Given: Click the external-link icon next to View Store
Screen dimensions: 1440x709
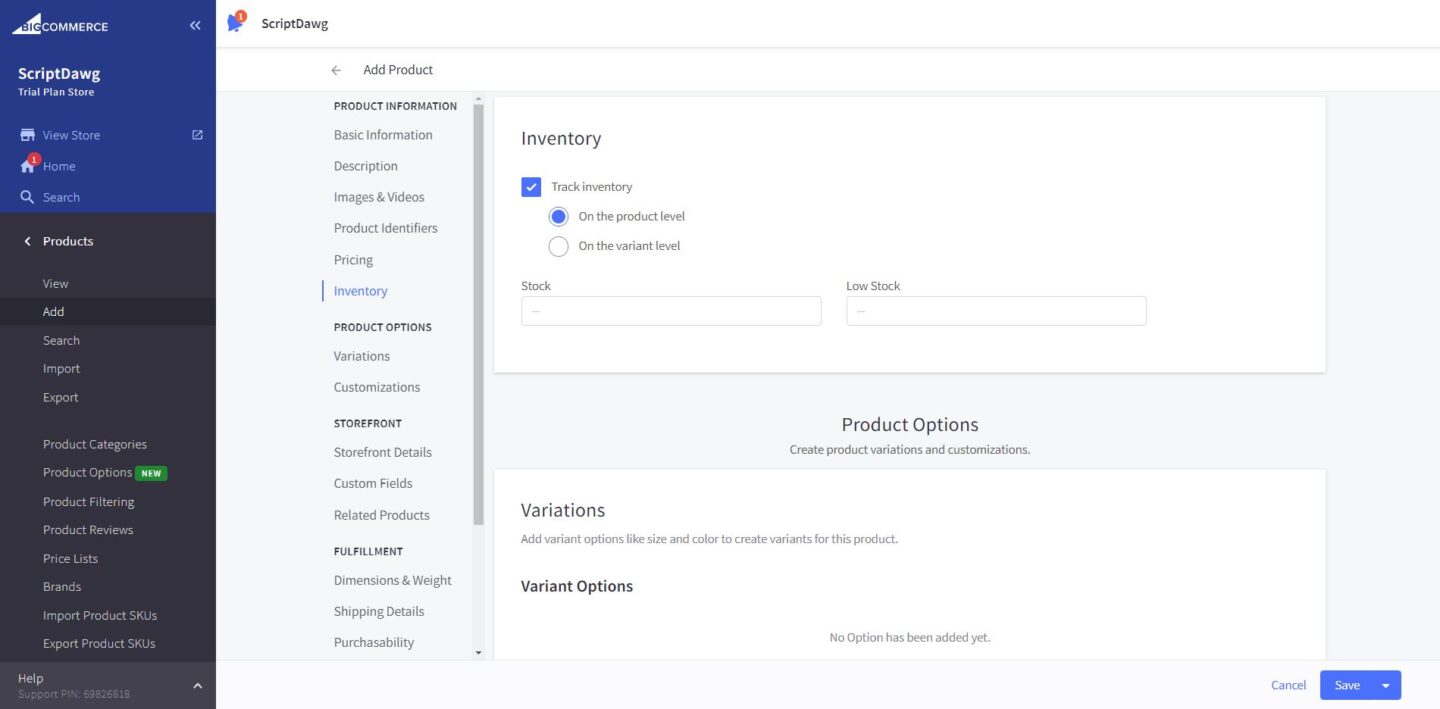Looking at the screenshot, I should tap(197, 134).
